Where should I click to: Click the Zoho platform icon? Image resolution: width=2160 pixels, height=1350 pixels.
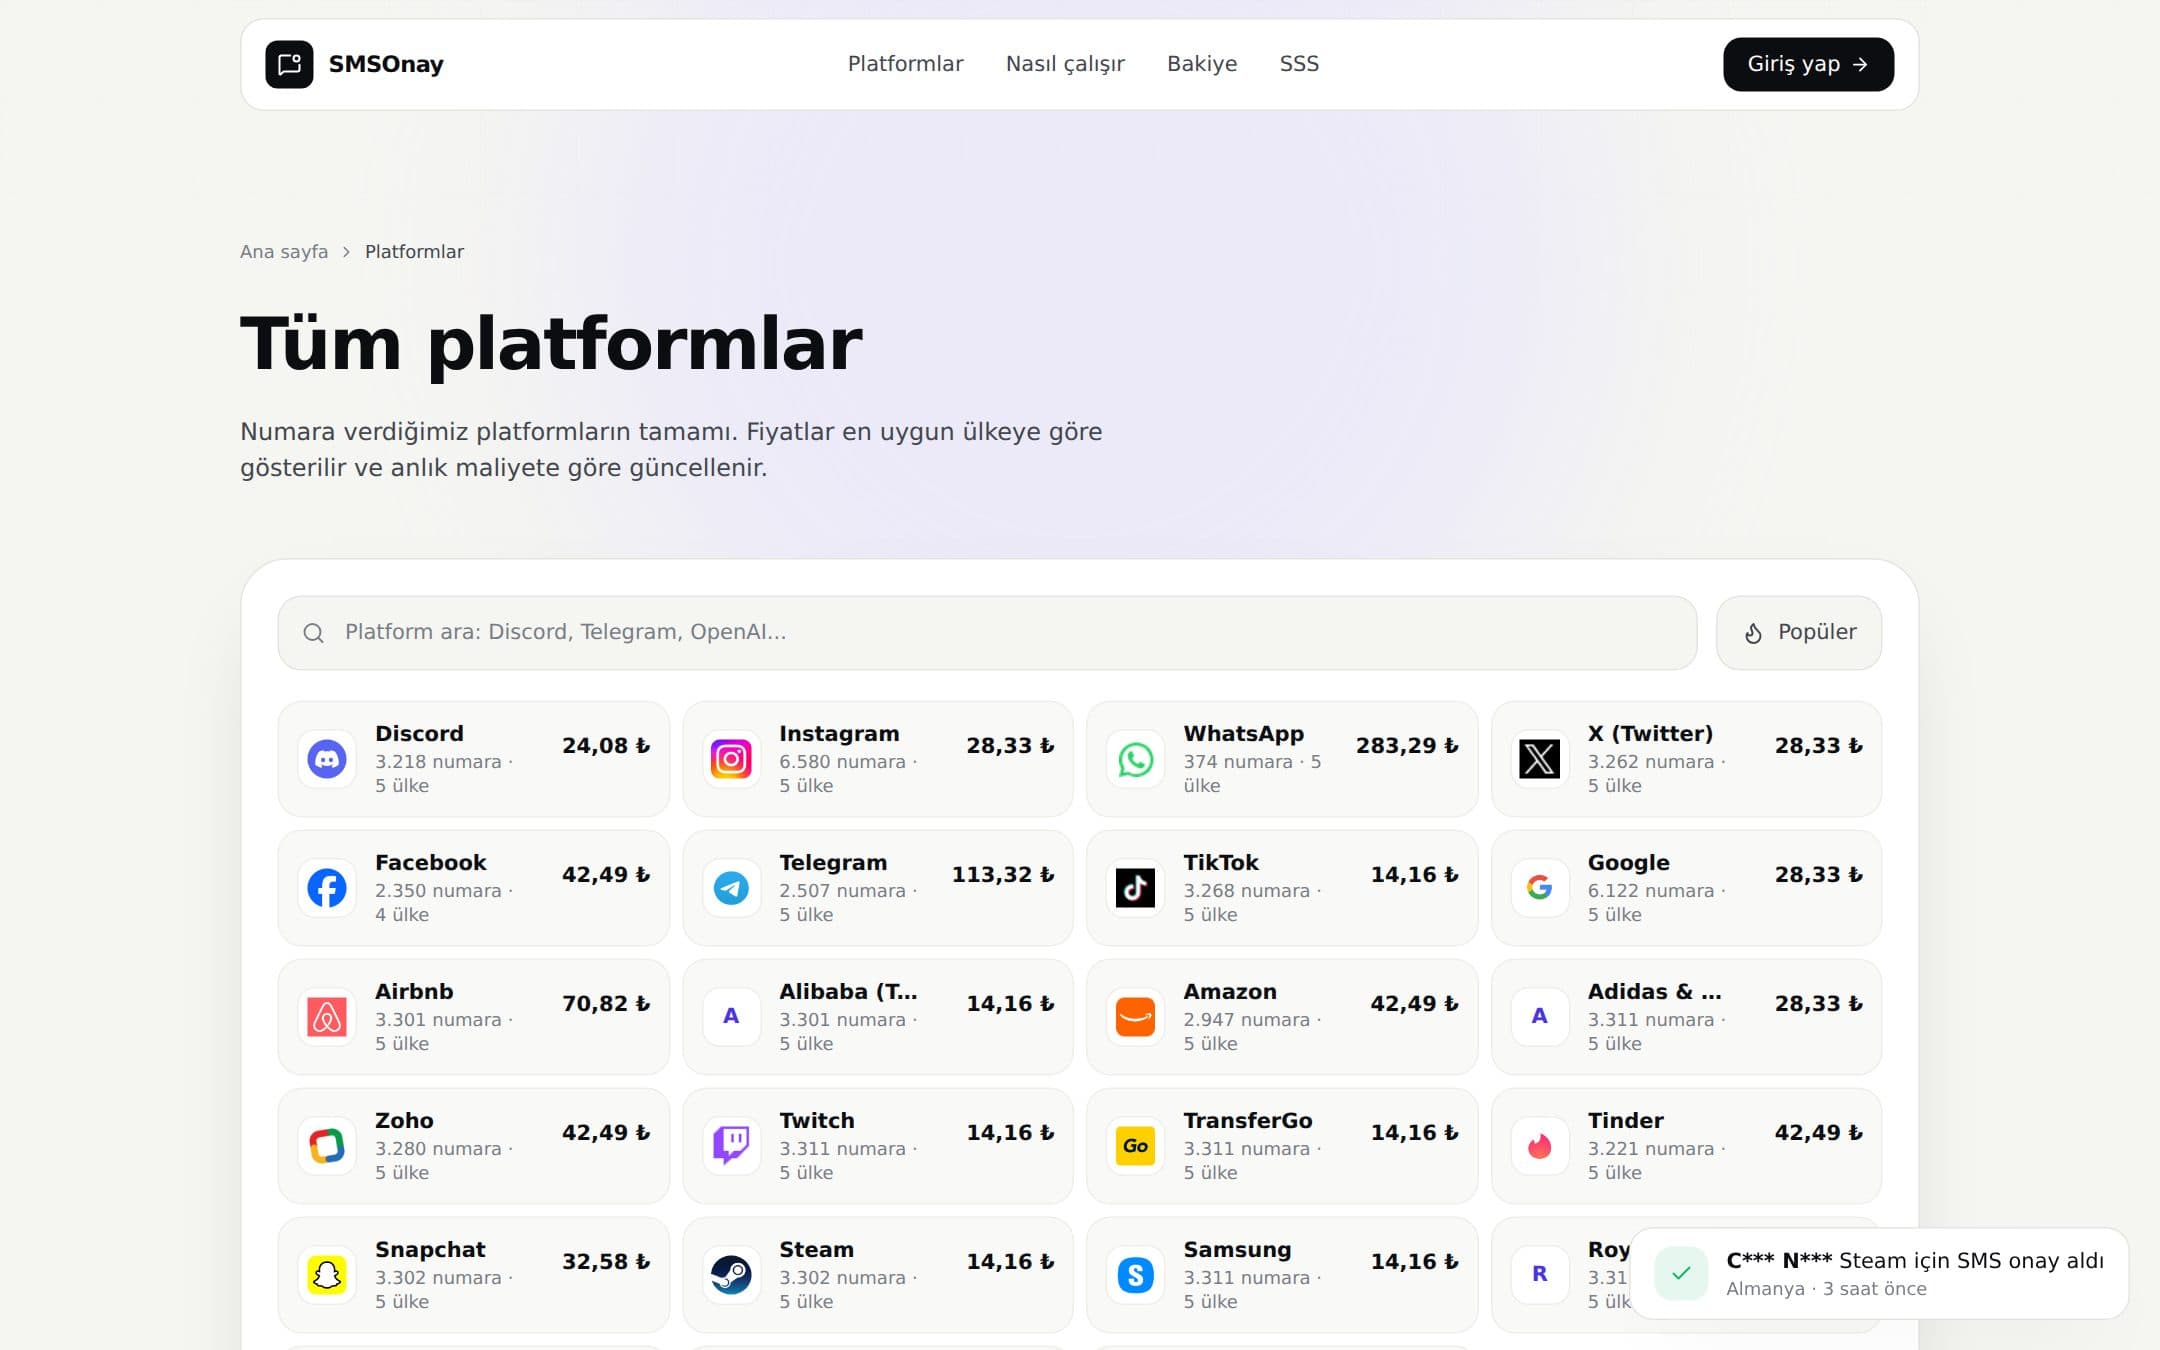click(x=327, y=1146)
